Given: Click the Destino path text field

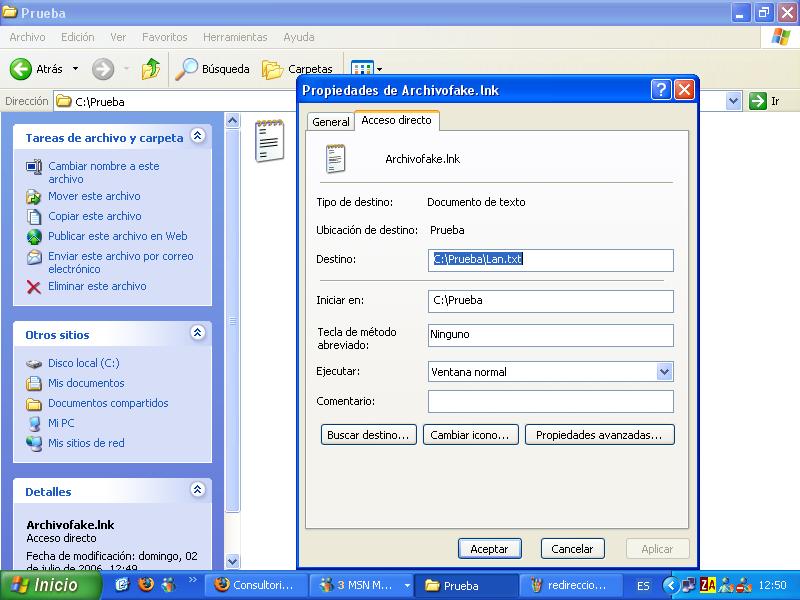Looking at the screenshot, I should click(x=550, y=260).
